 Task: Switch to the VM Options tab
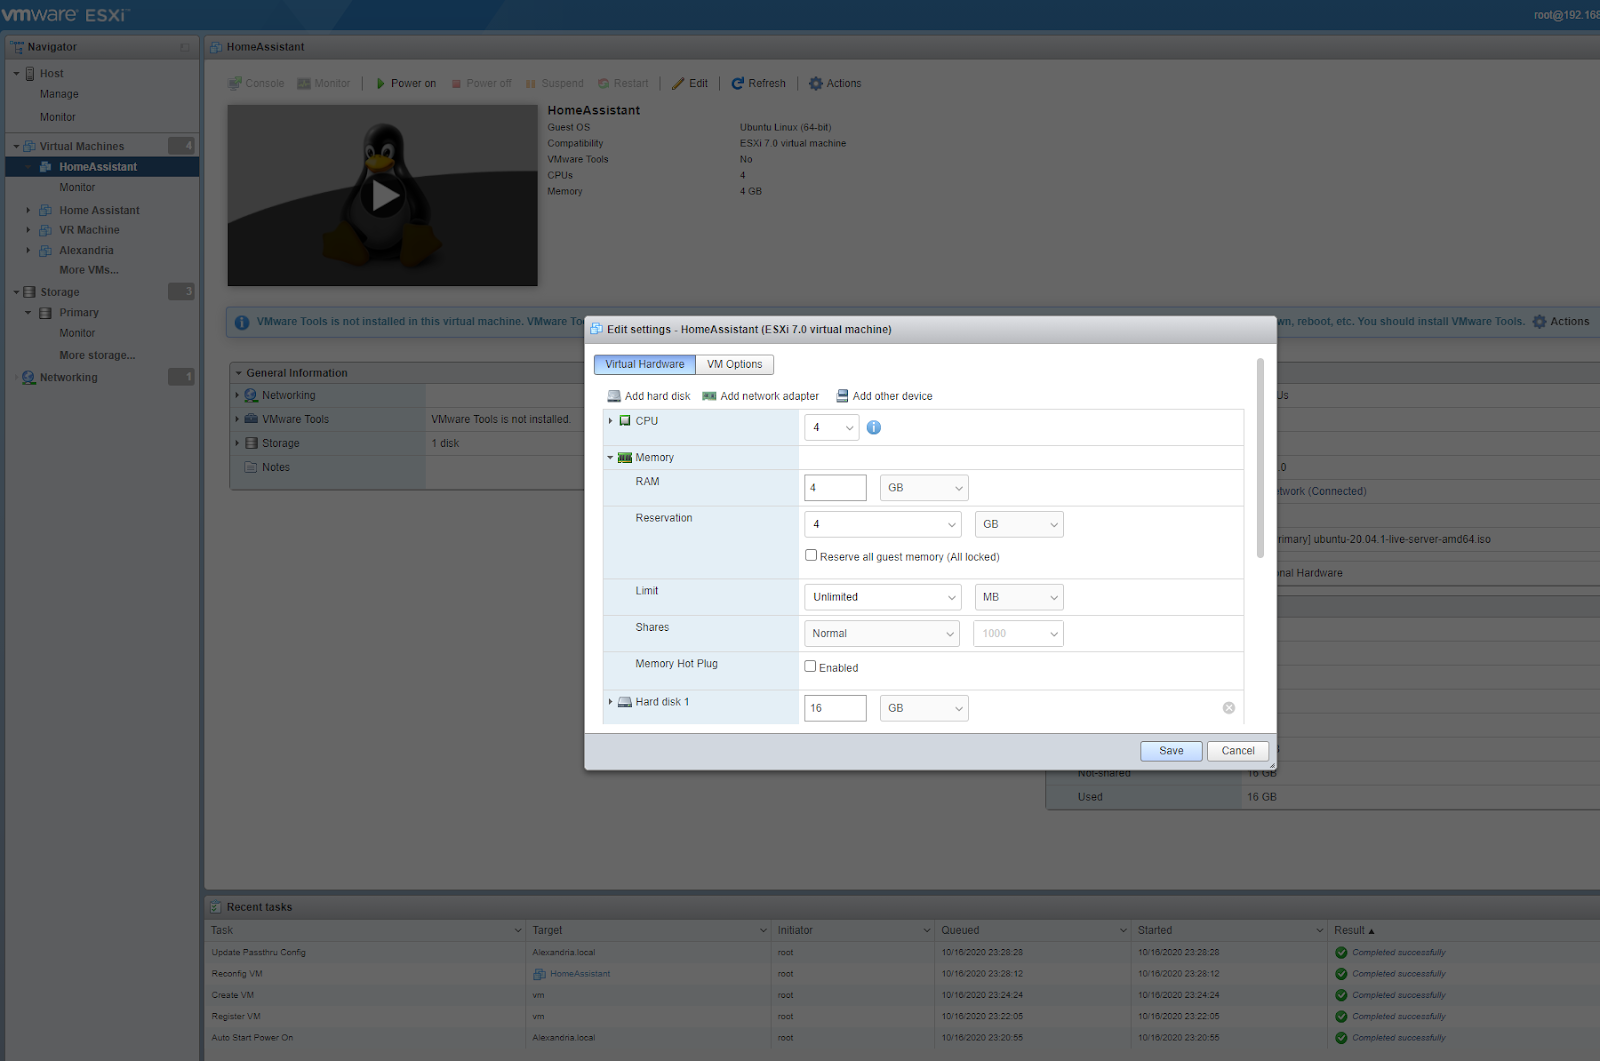[x=735, y=365]
